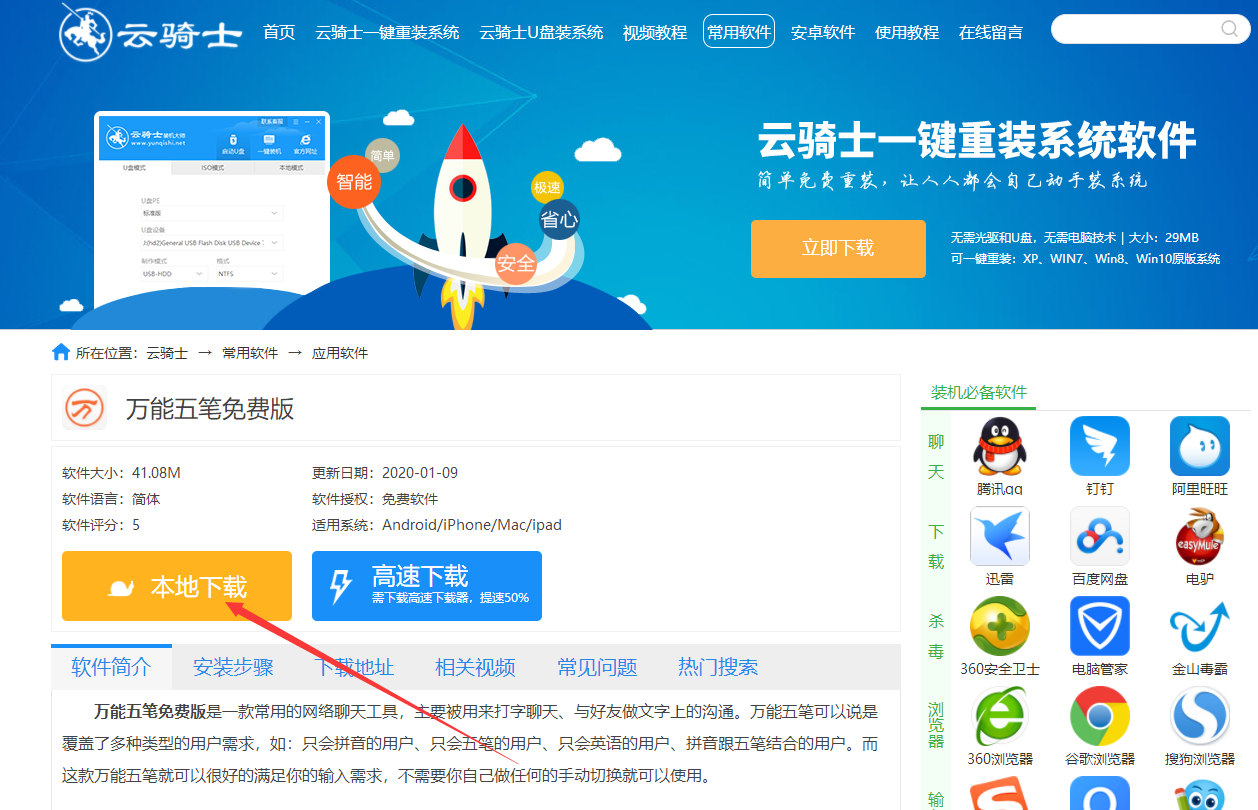1258x810 pixels.
Task: Open the 360安全卫士 icon
Action: pyautogui.click(x=1000, y=626)
